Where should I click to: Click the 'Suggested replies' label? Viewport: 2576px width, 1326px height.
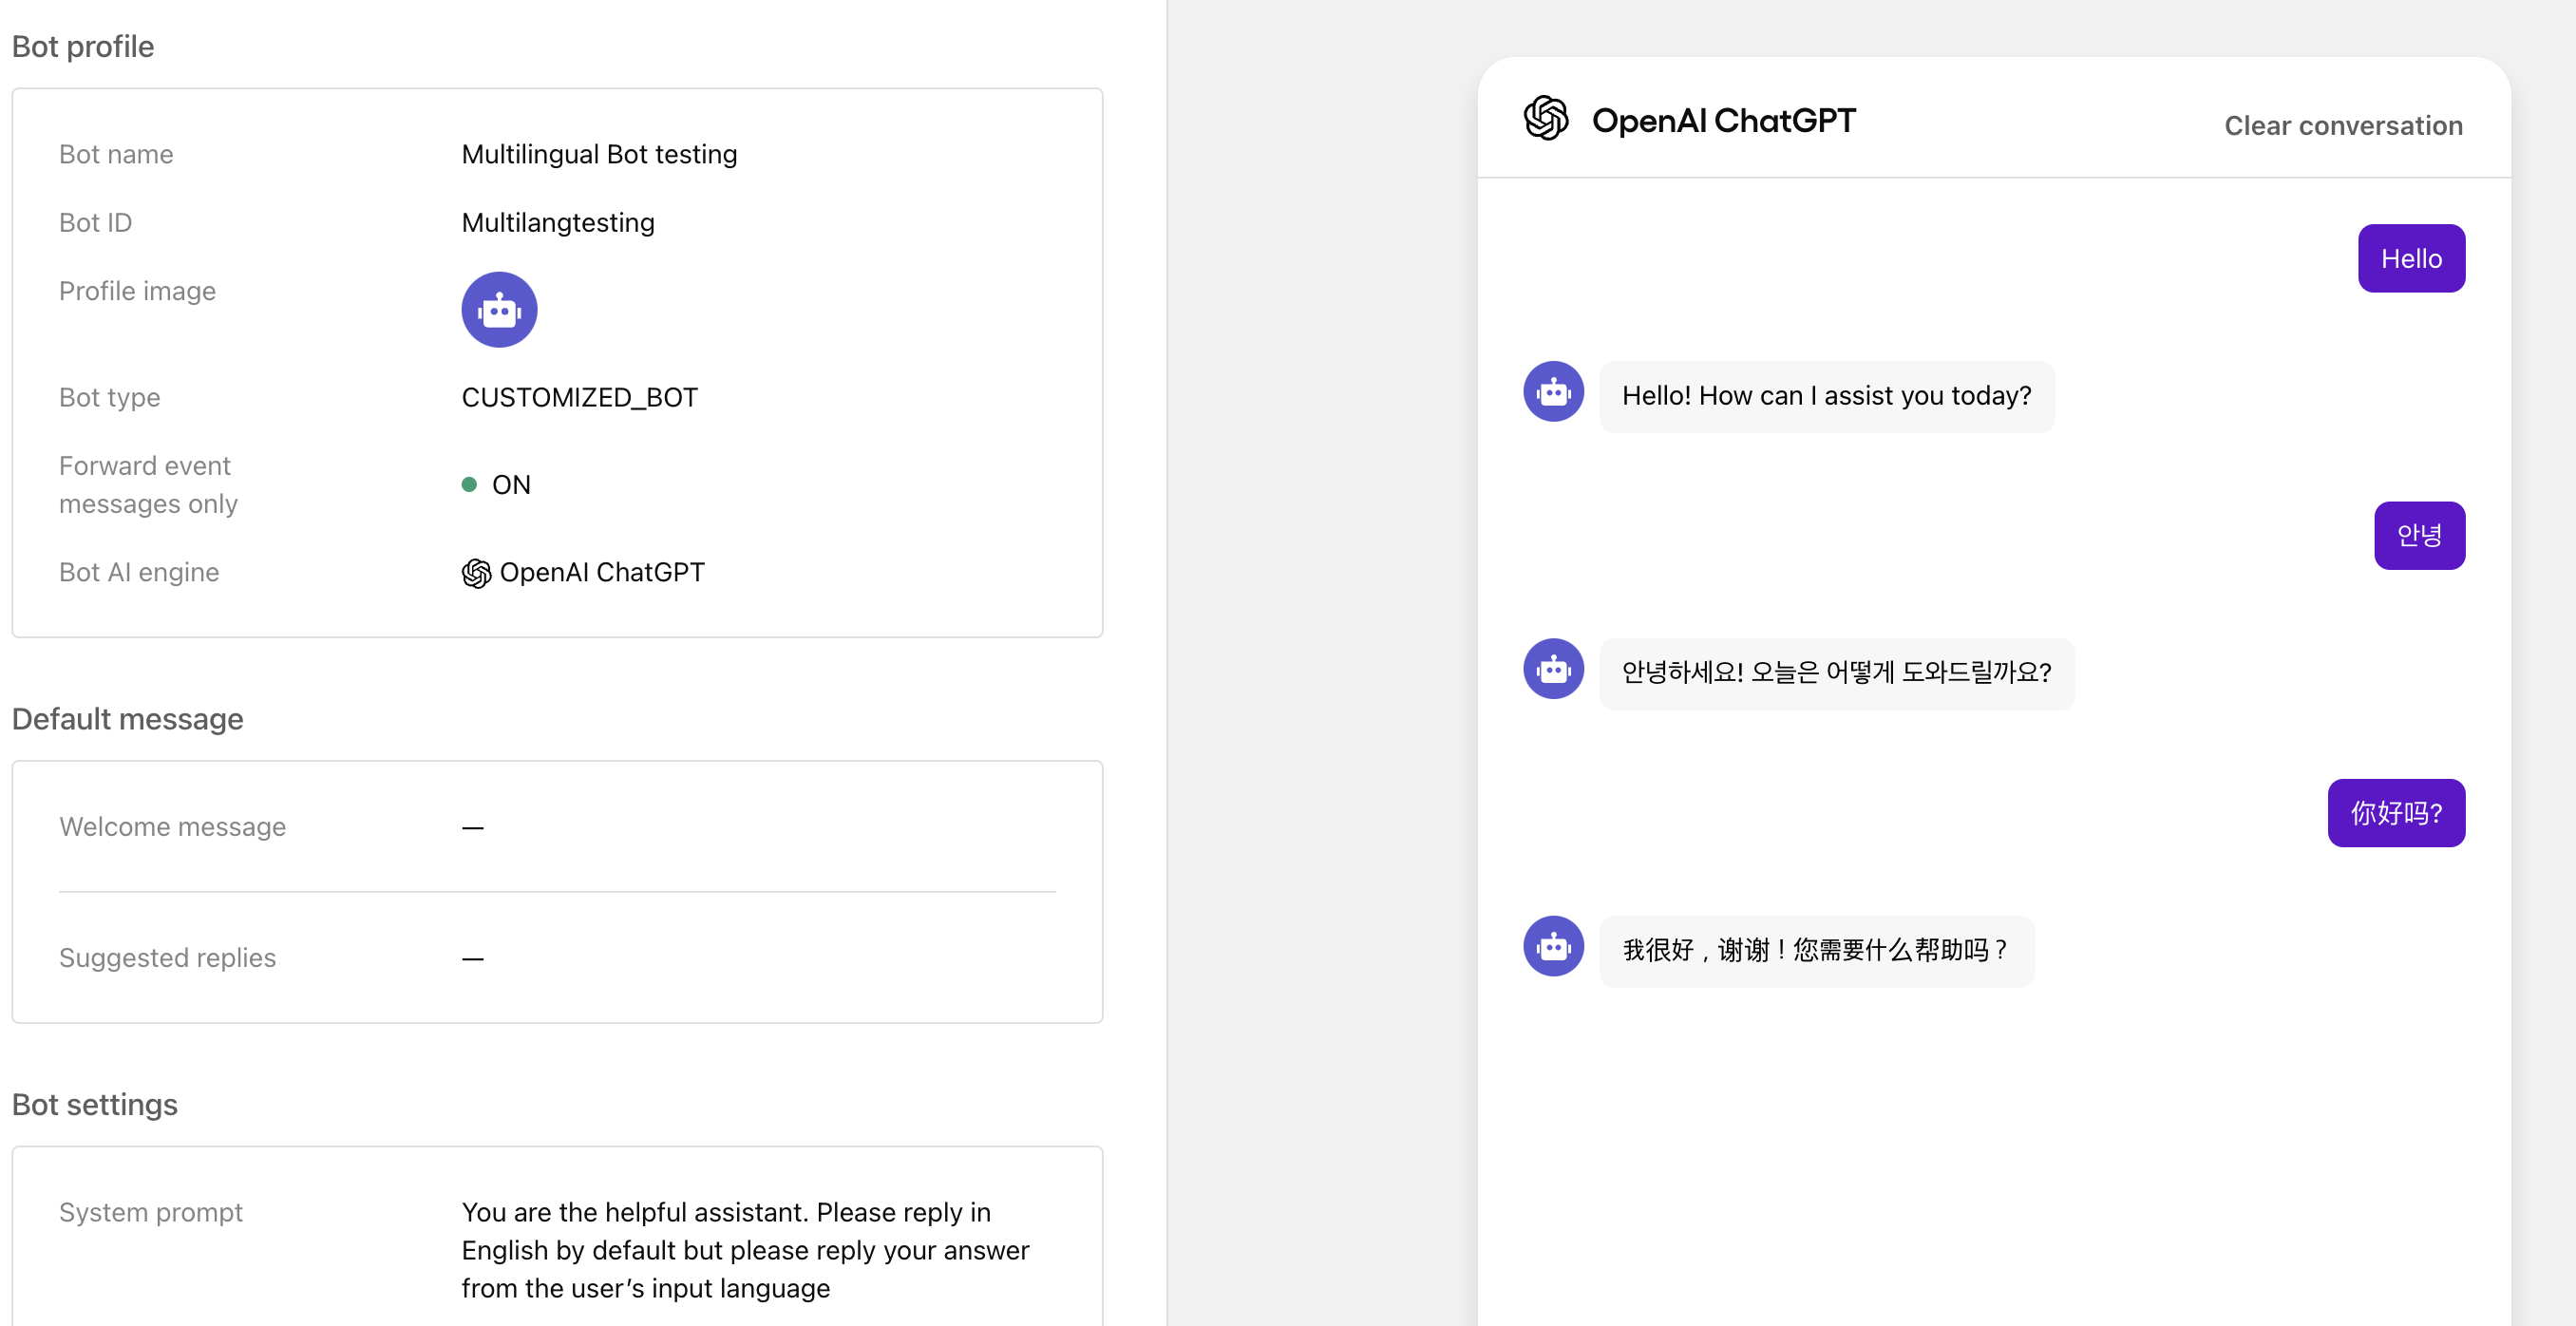[167, 958]
